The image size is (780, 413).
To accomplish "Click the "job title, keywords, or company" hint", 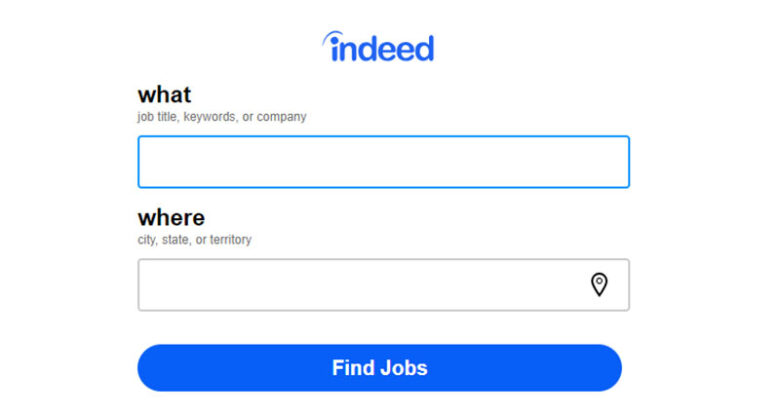I will coord(222,117).
